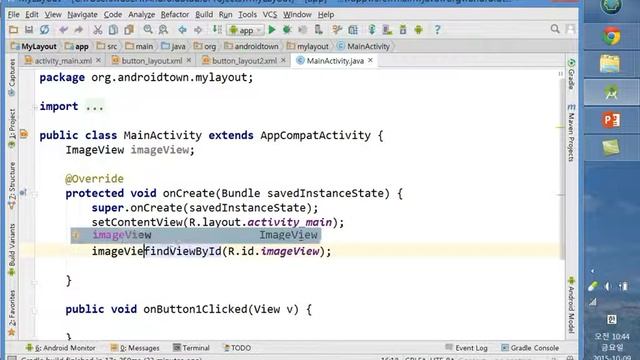
Task: Toggle the Build Variants tool window
Action: click(x=12, y=250)
